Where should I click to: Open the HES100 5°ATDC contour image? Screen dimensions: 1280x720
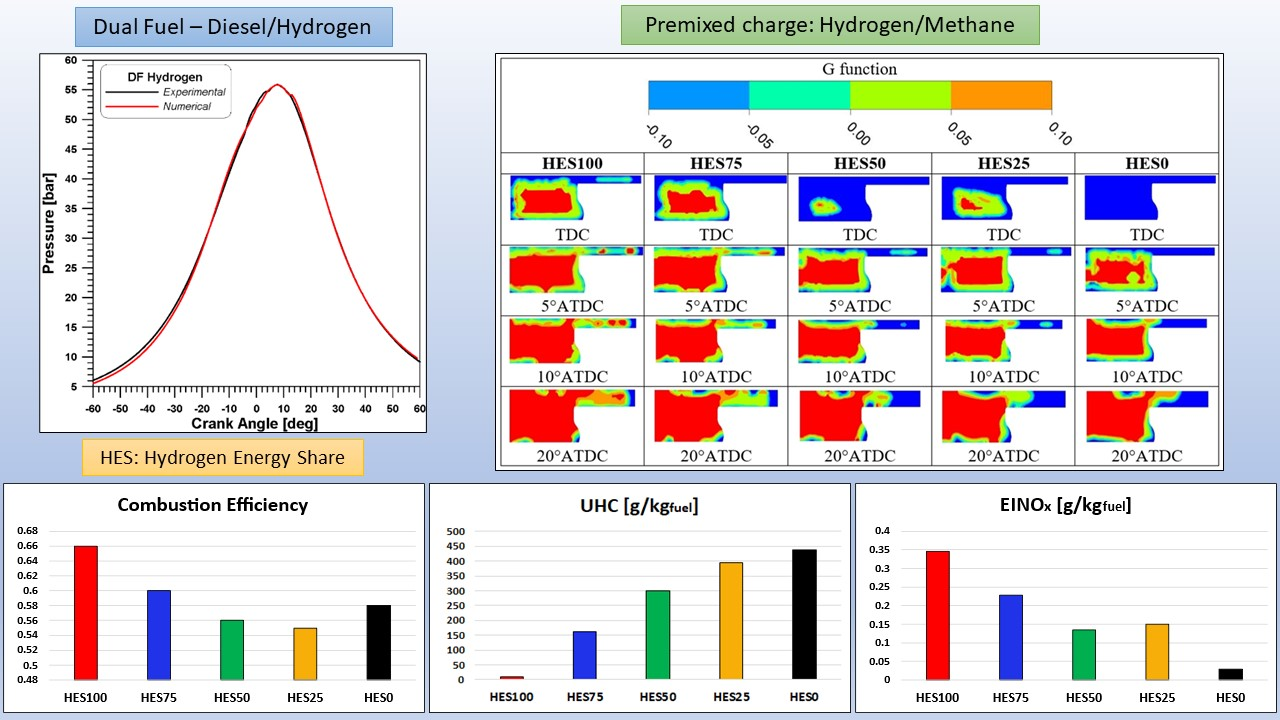click(576, 269)
